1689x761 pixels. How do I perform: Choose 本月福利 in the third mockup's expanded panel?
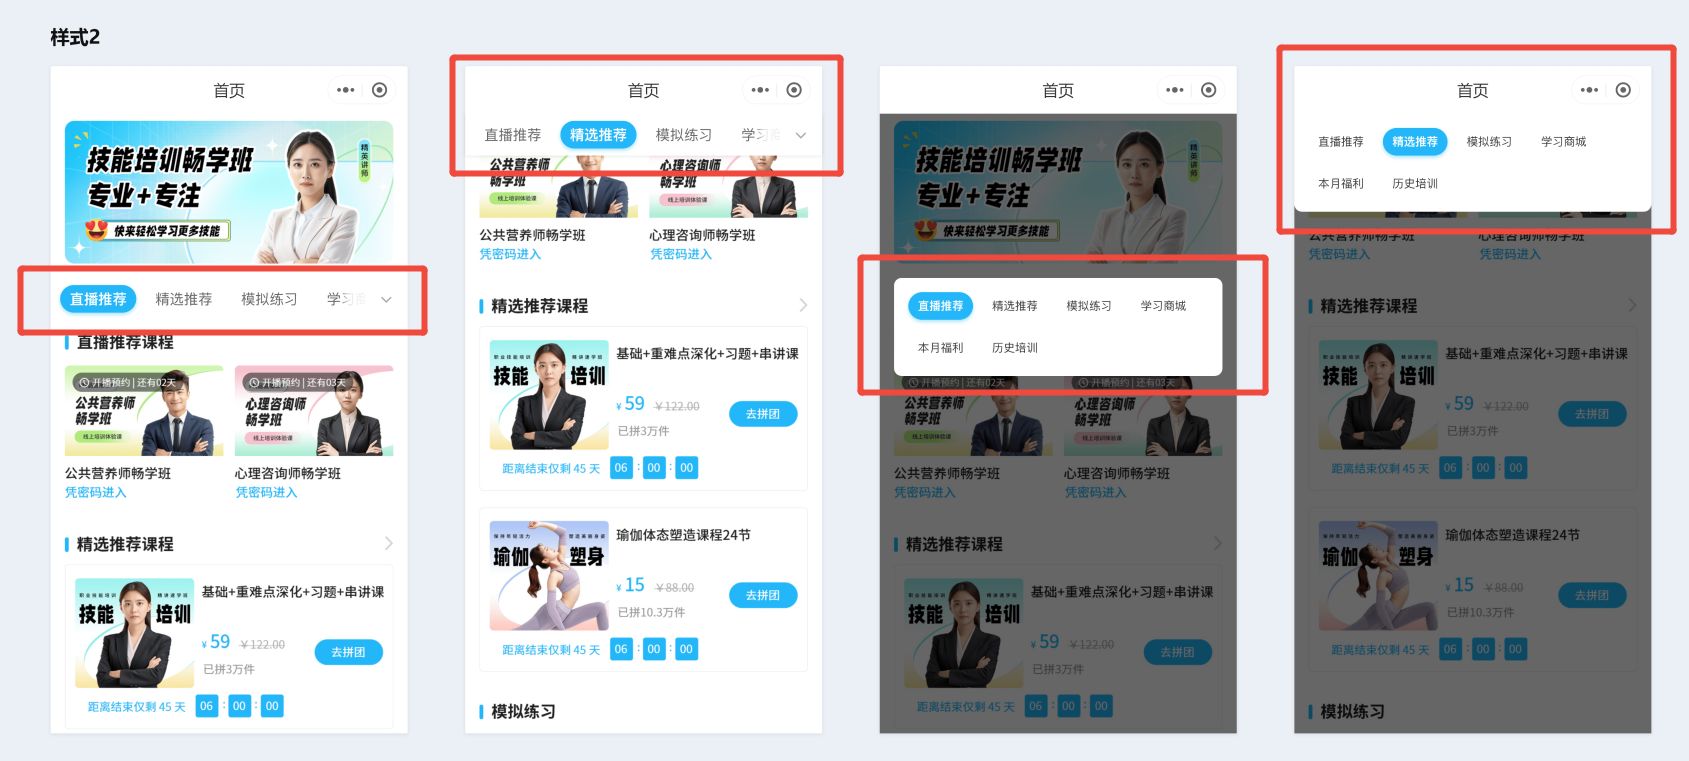coord(940,348)
